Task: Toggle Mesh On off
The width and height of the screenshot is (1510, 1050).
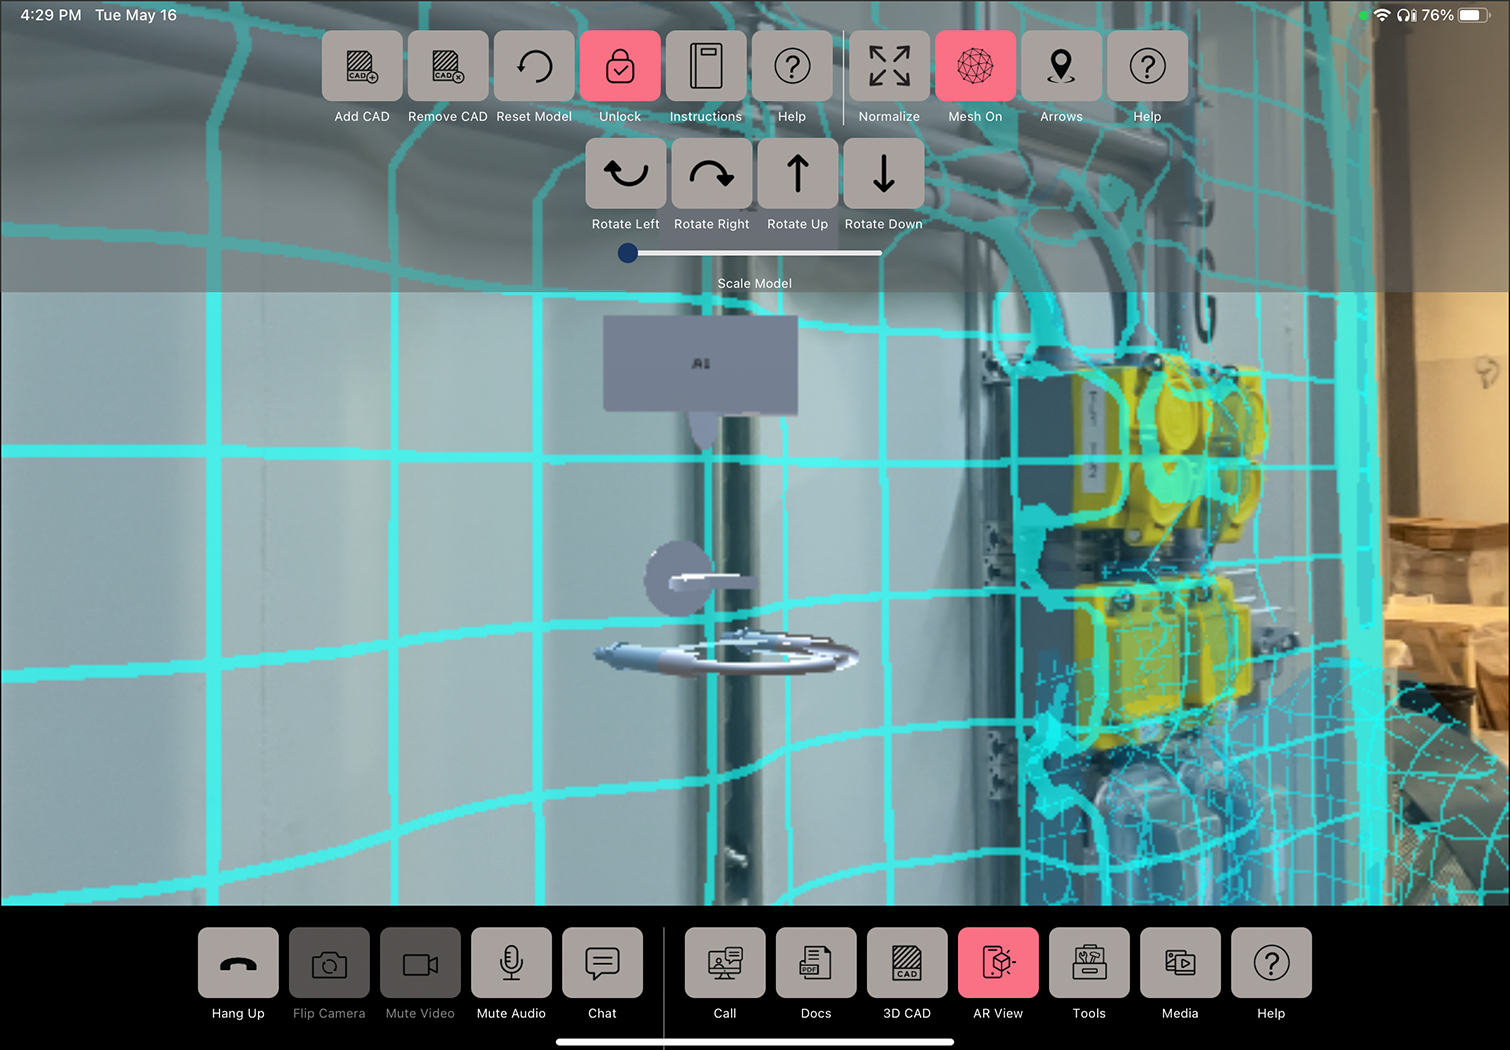Action: (x=975, y=66)
